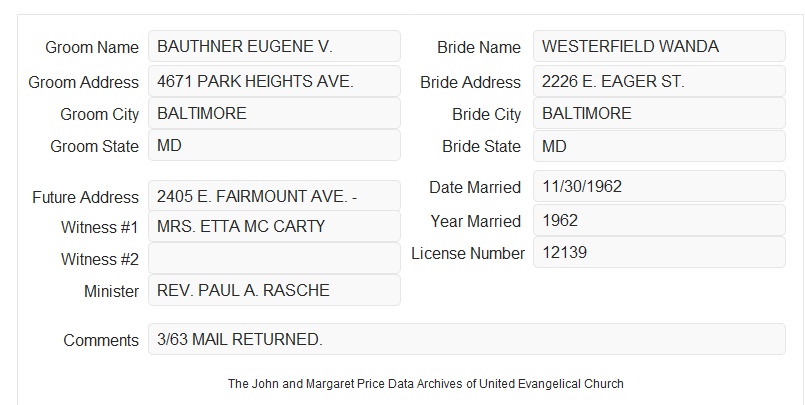This screenshot has width=805, height=405.
Task: Click the Groom Name field
Action: coord(274,46)
